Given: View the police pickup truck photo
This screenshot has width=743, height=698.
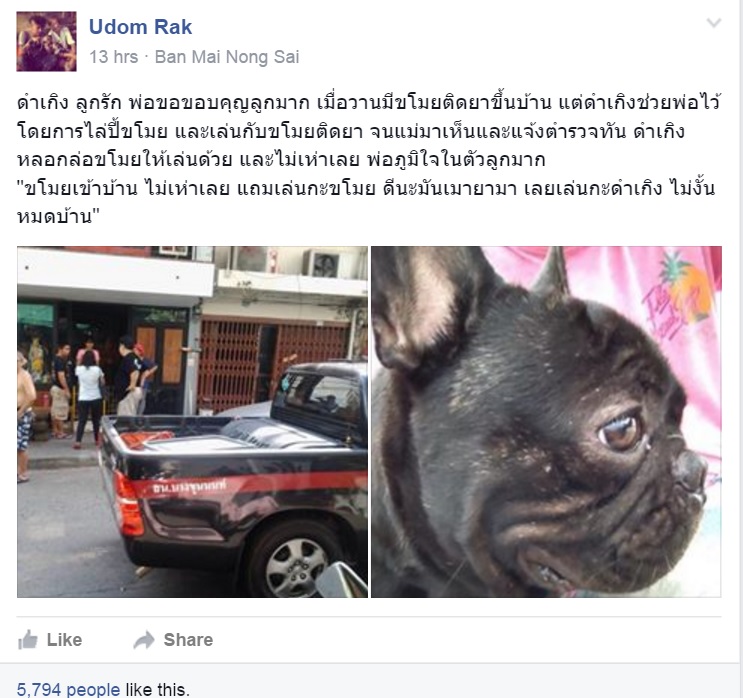Looking at the screenshot, I should coord(192,422).
